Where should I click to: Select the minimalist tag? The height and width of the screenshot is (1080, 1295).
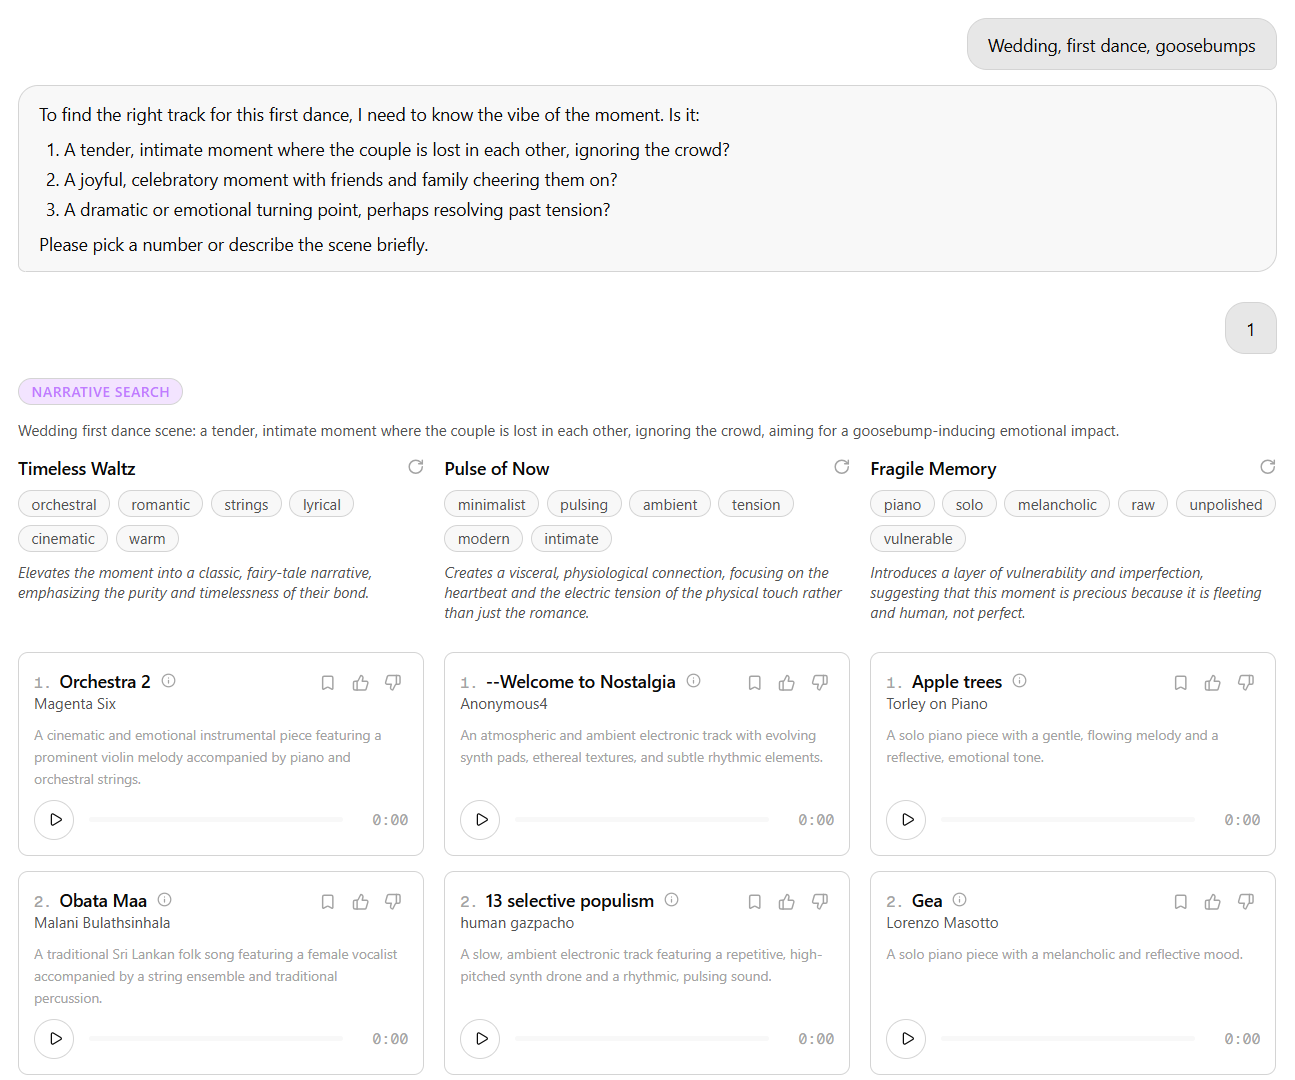(491, 505)
